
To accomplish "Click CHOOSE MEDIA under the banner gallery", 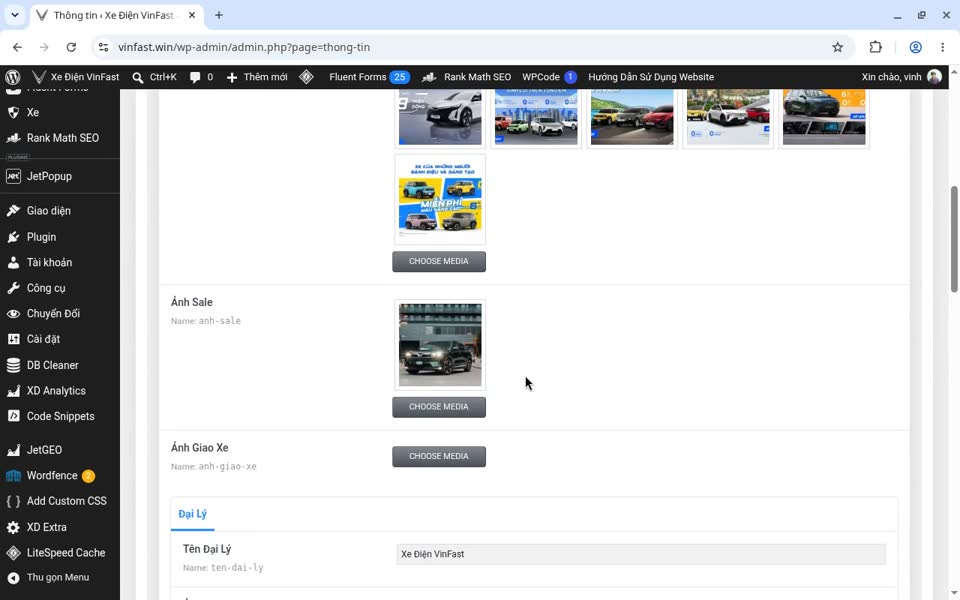I will [x=439, y=261].
